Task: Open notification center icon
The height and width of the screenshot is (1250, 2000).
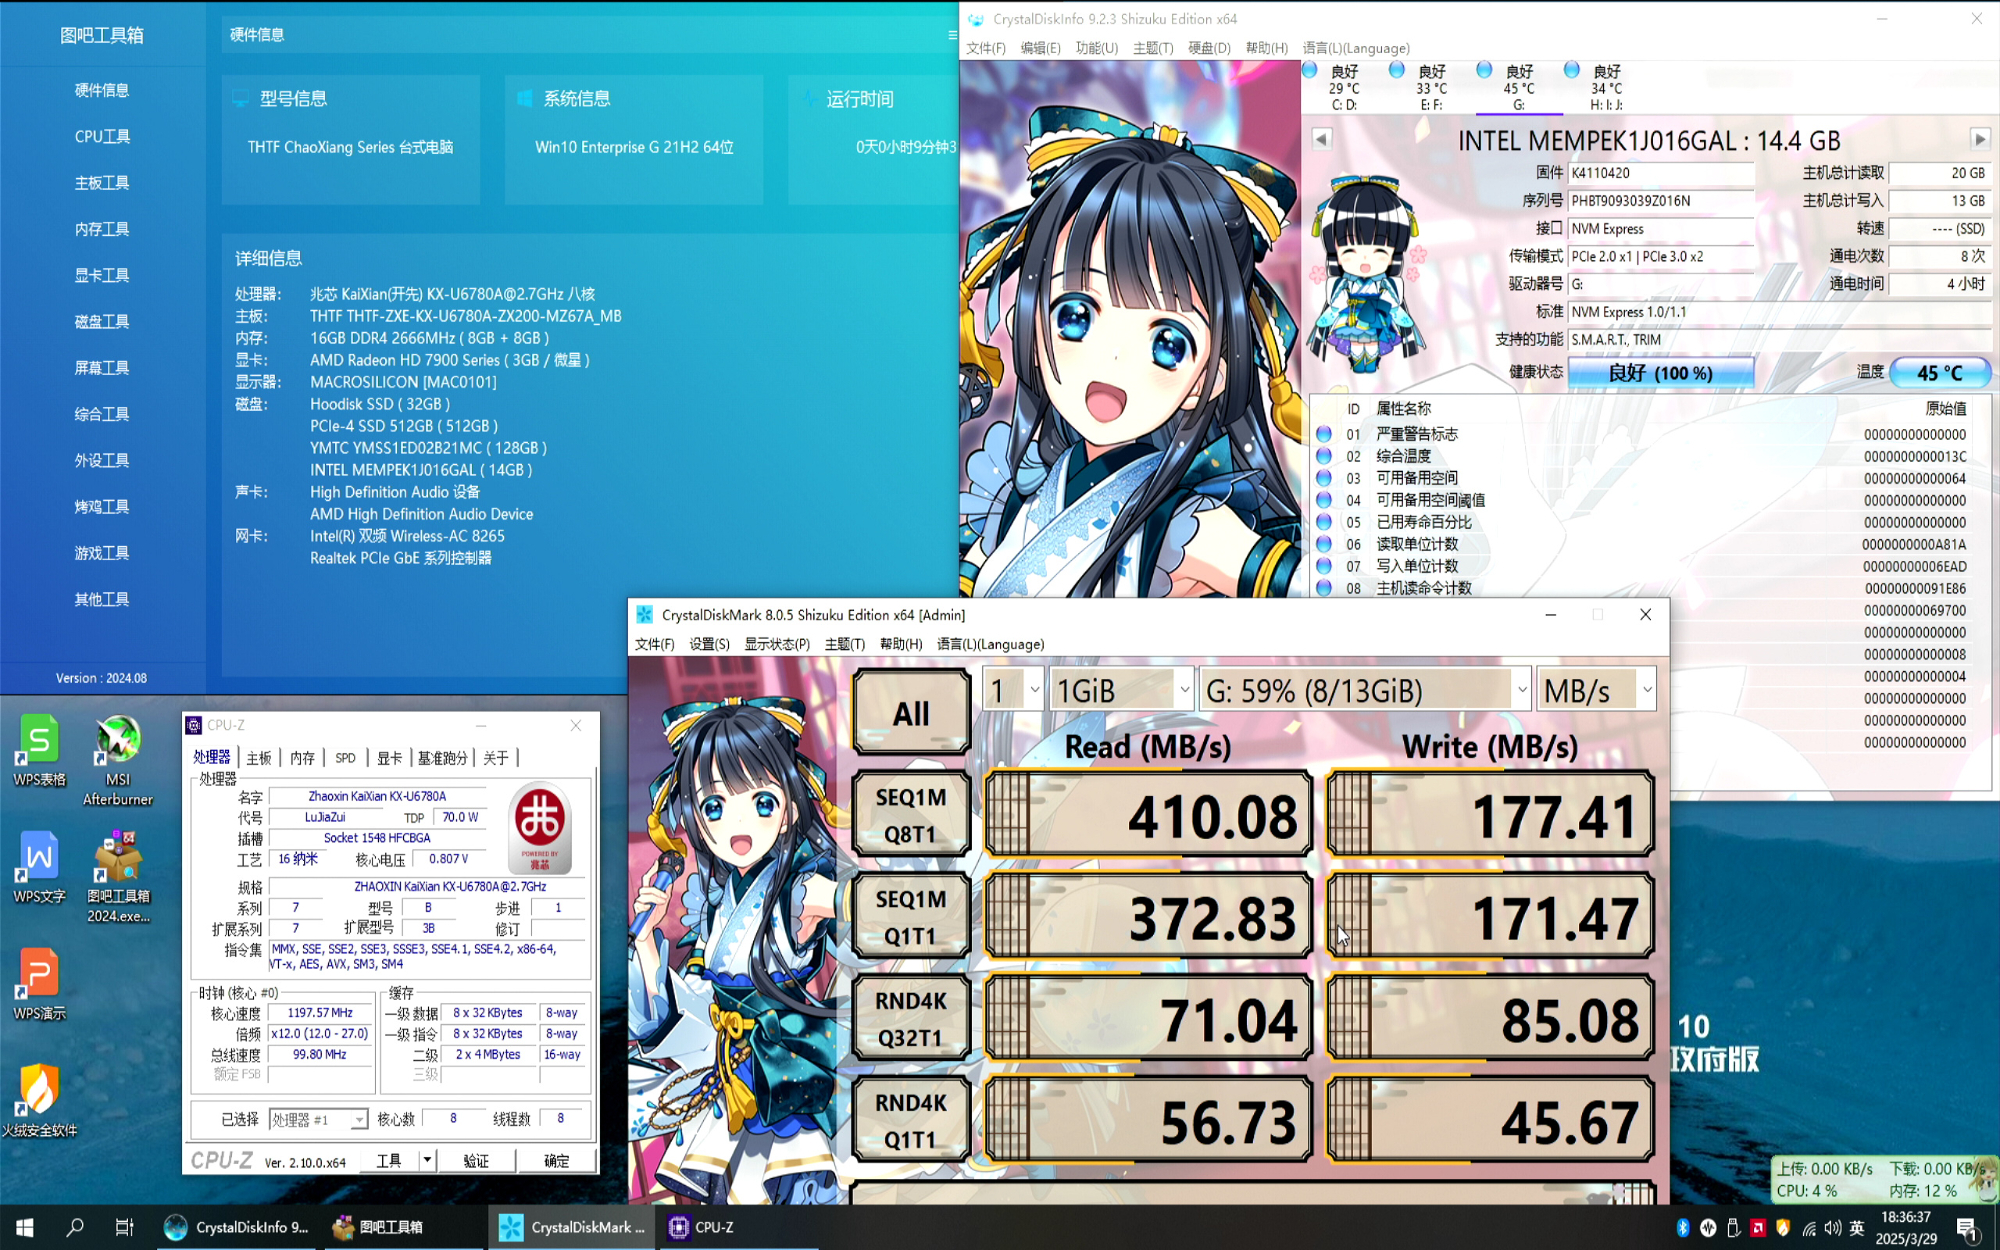Action: [1966, 1227]
